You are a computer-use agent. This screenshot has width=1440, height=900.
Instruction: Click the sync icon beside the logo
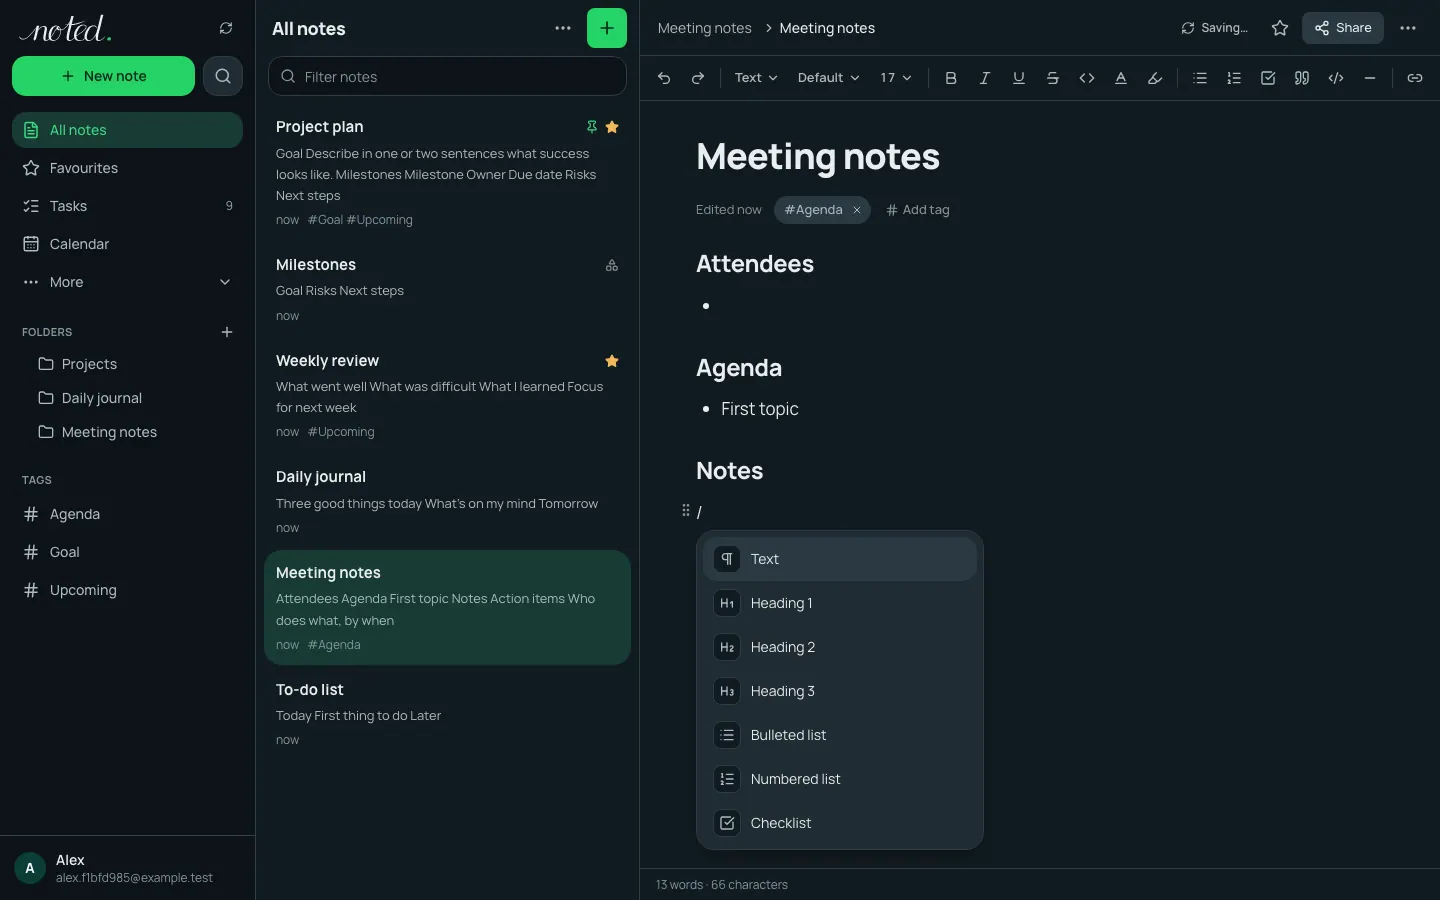click(x=226, y=28)
